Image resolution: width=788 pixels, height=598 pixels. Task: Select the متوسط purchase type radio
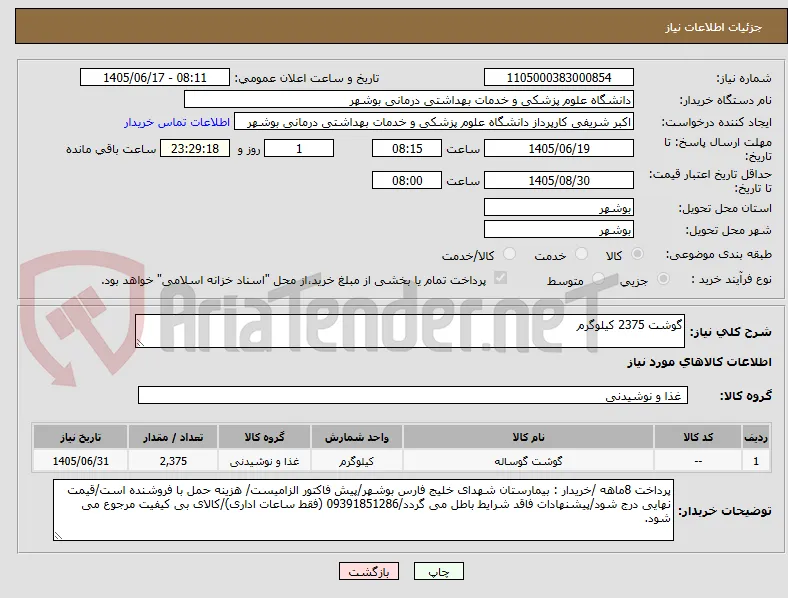tap(598, 278)
